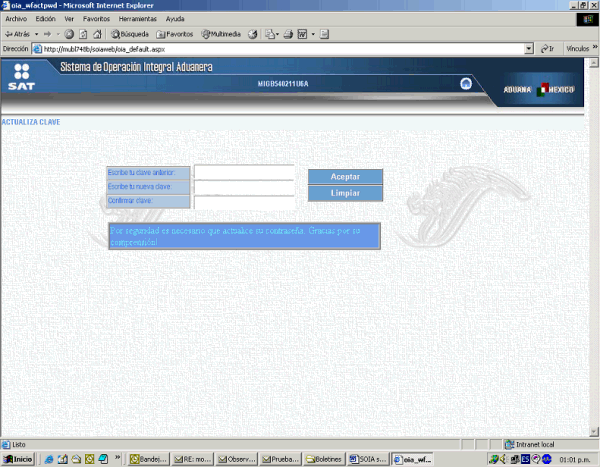This screenshot has height=467, width=600.
Task: Click the security message about updating contraseña
Action: click(245, 236)
